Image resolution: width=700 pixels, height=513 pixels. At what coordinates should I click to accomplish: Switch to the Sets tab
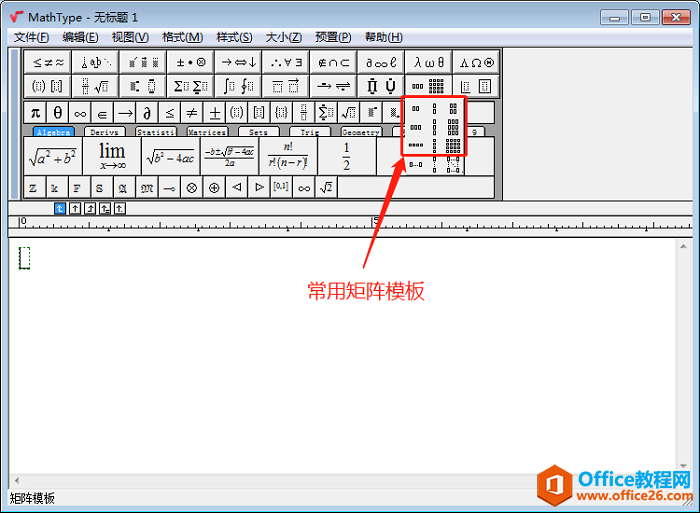click(258, 132)
